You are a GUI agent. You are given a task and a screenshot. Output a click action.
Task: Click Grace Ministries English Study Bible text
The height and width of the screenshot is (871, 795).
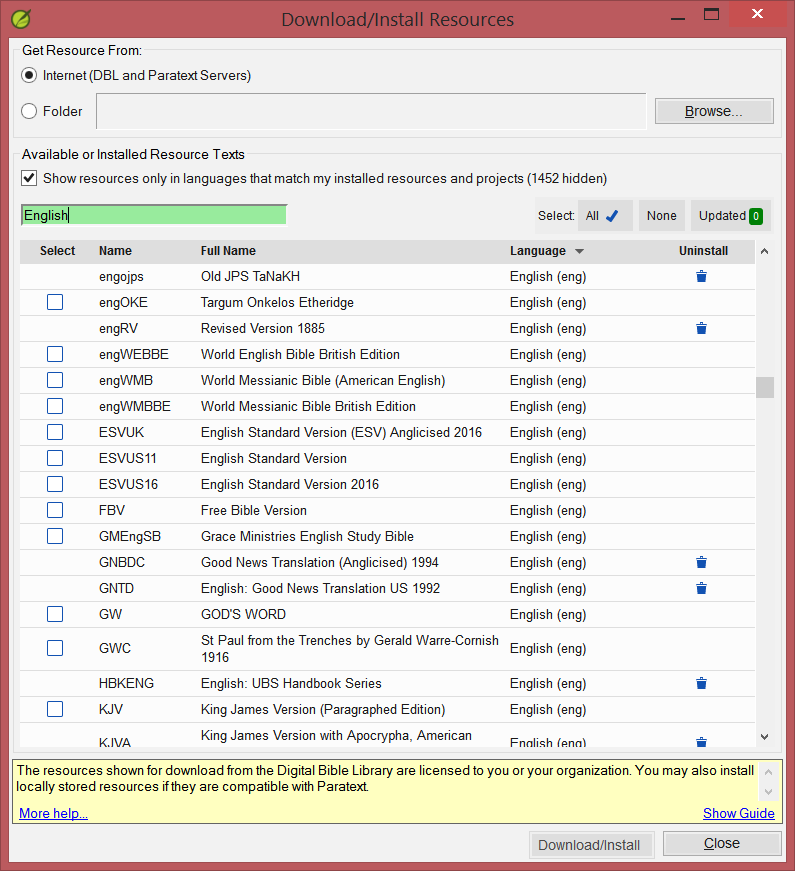[x=307, y=536]
